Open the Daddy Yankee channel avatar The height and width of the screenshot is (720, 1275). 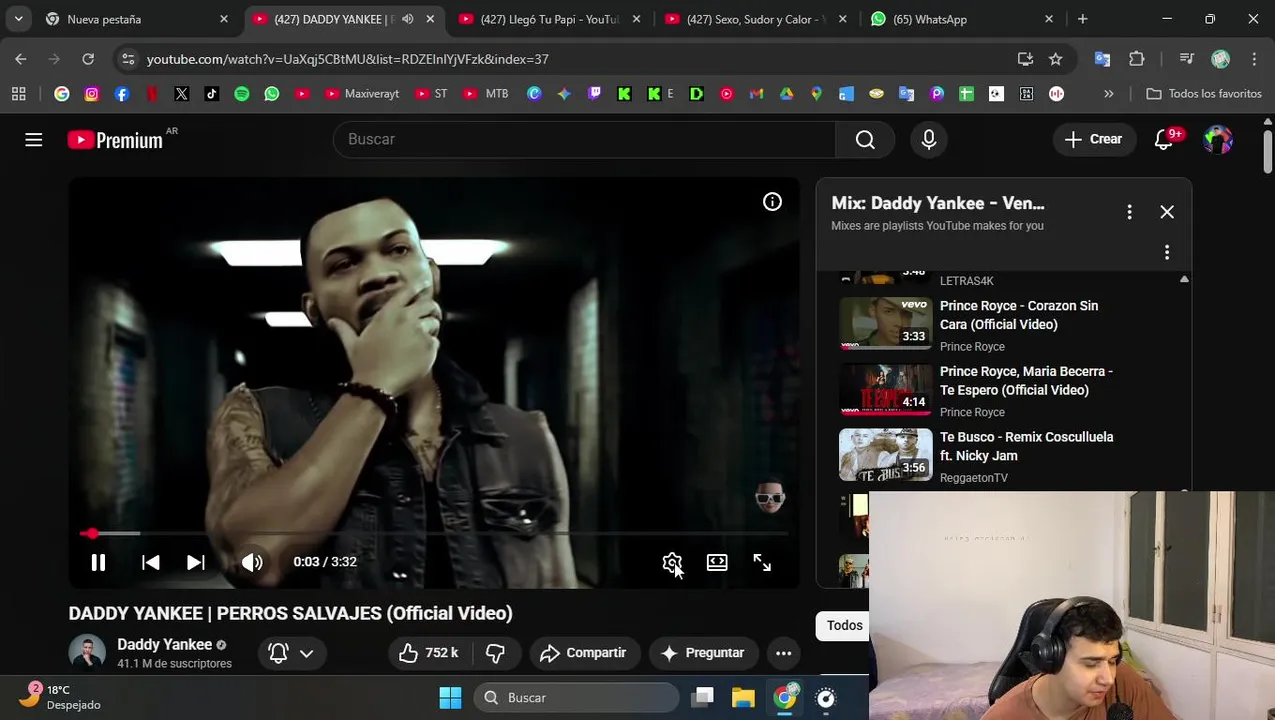click(x=87, y=653)
